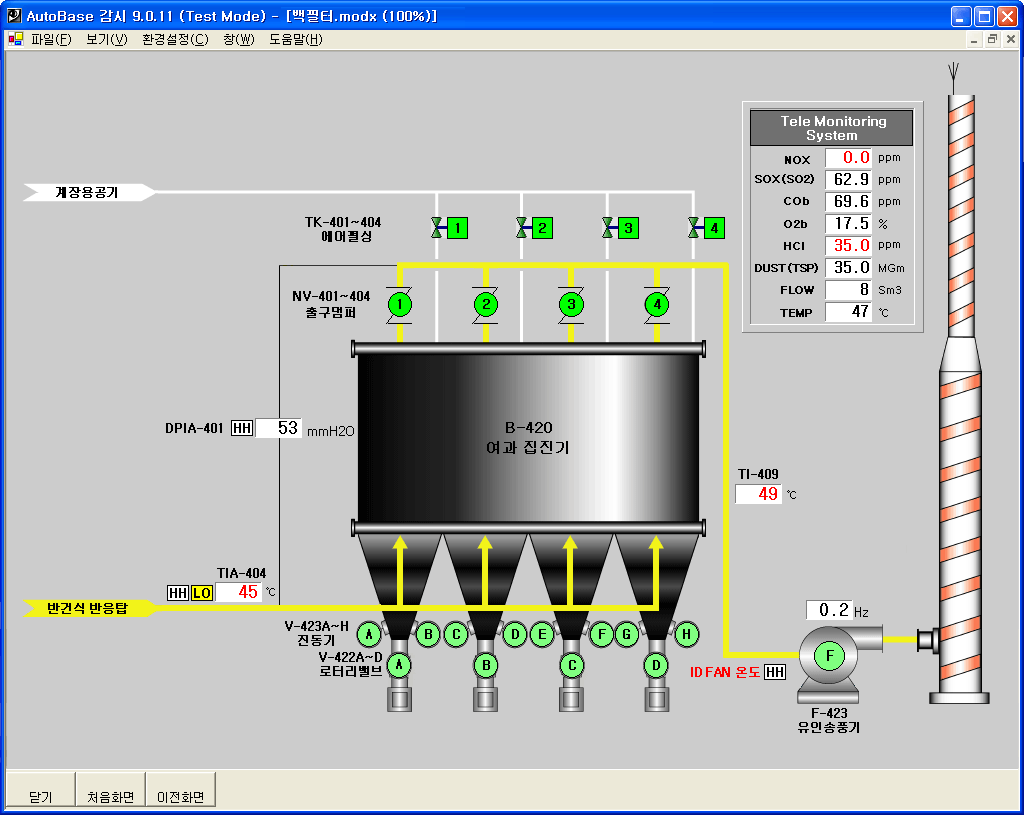This screenshot has height=815, width=1024.
Task: Toggle the HH alarm indicator for DPIA-401
Action: coord(242,429)
